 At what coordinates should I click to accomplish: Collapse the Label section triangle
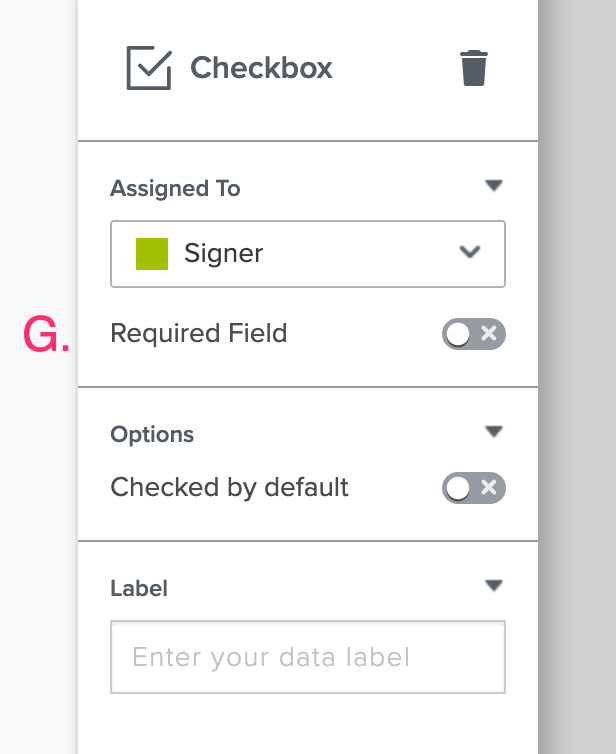[x=494, y=585]
